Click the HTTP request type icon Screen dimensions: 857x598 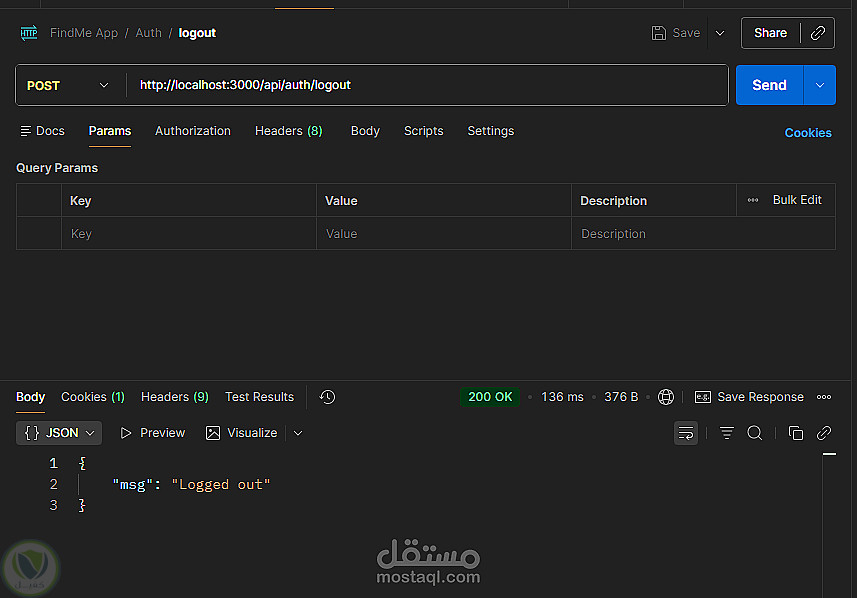29,33
